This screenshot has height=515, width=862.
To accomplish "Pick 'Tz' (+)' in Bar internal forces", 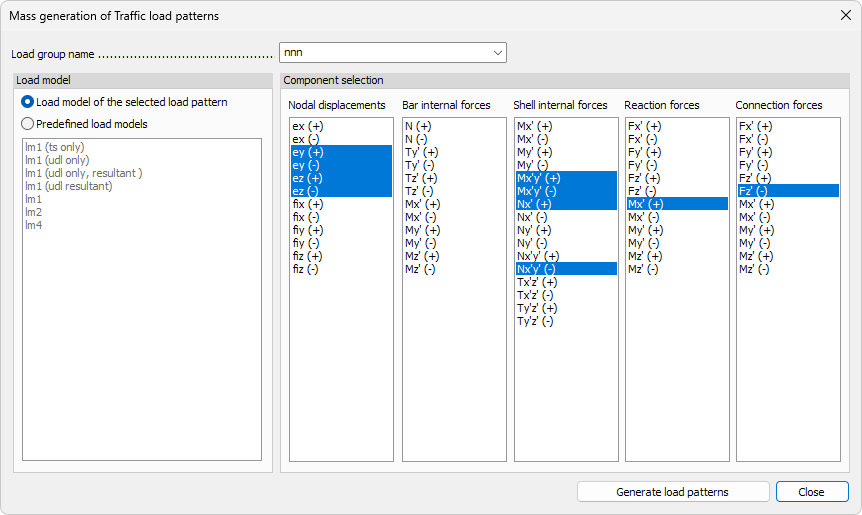I will tap(421, 178).
